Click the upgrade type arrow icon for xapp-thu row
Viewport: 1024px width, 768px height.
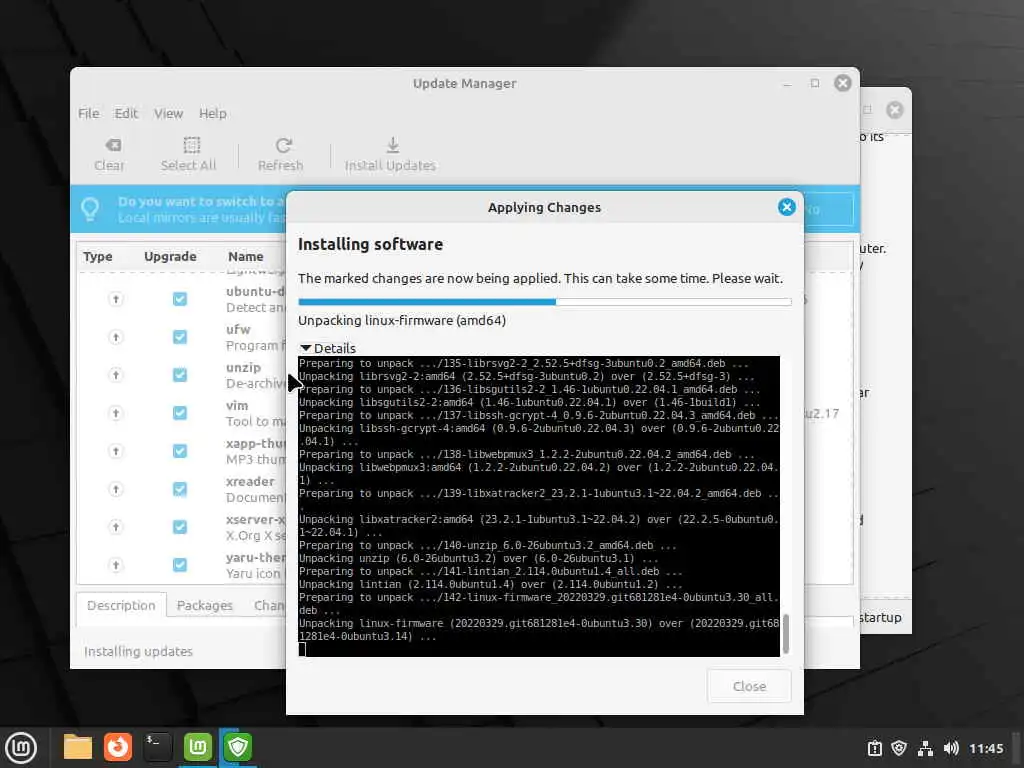[116, 451]
